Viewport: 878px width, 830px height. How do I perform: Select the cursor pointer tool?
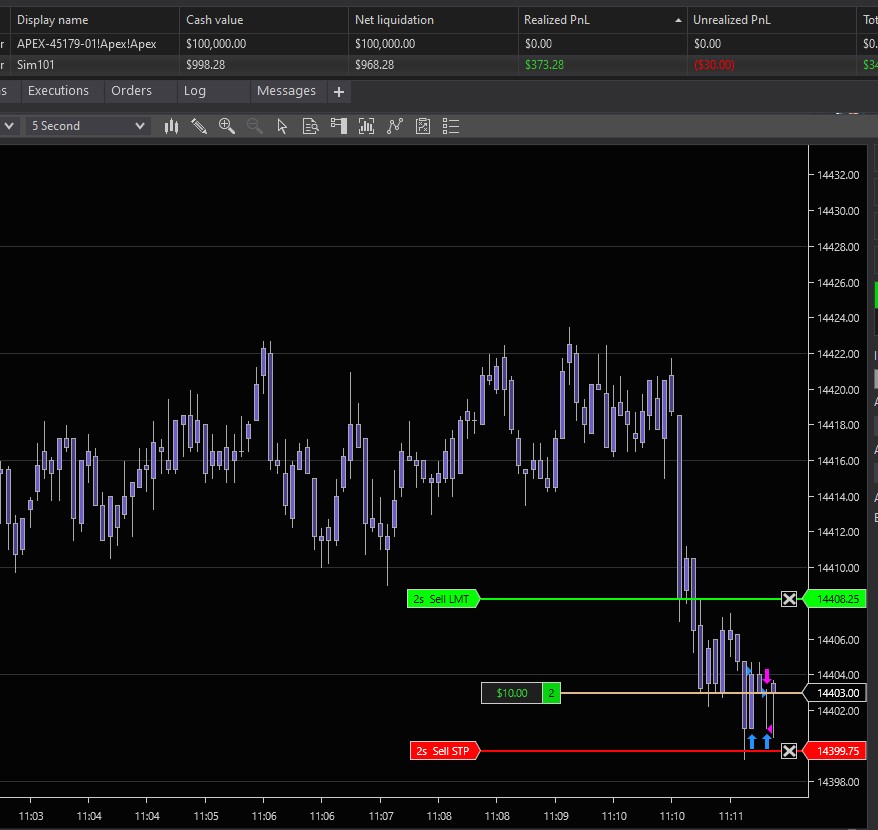pyautogui.click(x=282, y=126)
